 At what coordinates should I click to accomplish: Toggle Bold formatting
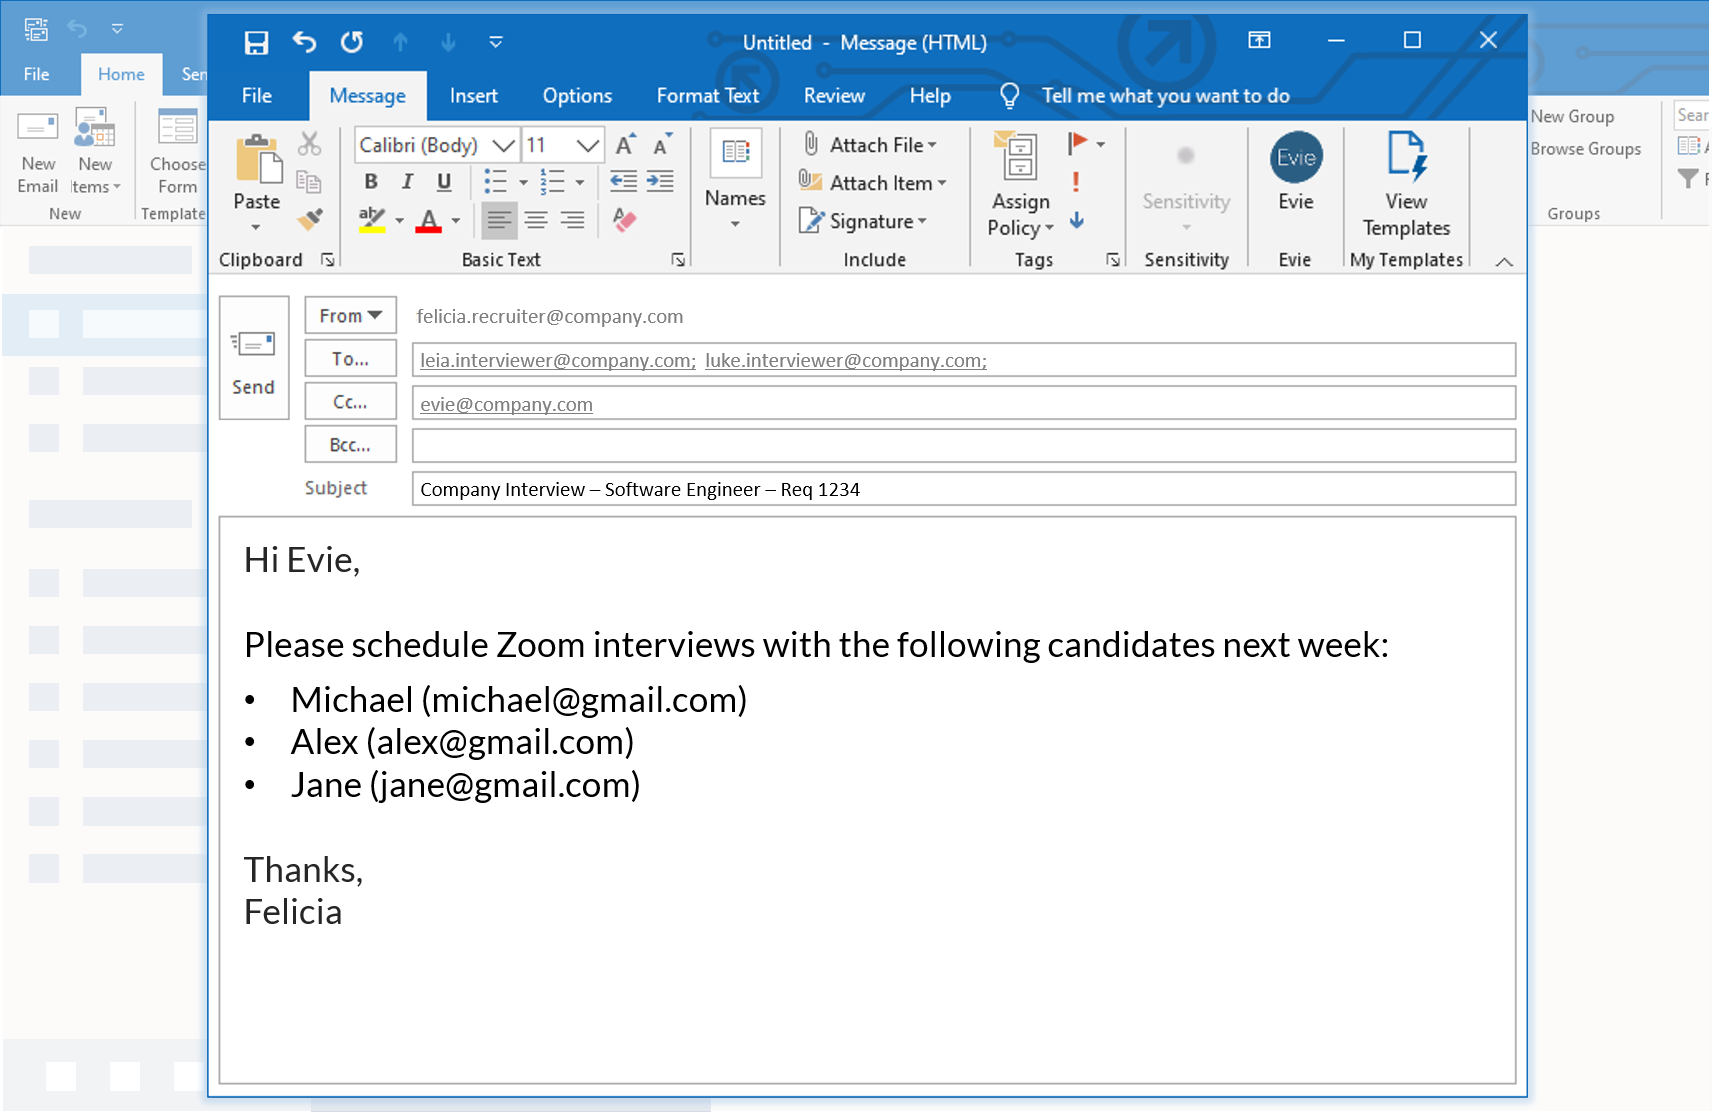pyautogui.click(x=371, y=181)
